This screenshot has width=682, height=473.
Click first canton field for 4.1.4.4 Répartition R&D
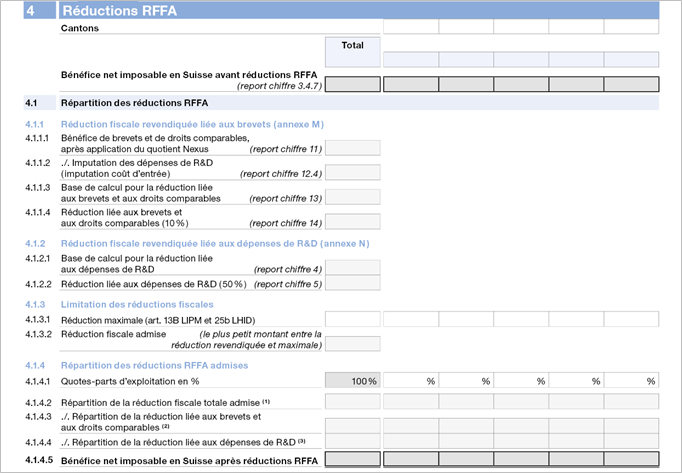click(411, 441)
